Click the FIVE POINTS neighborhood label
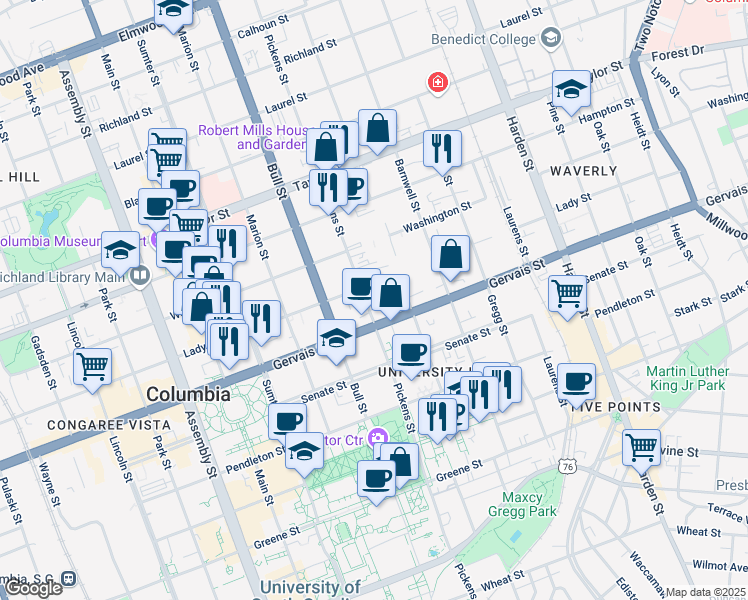The height and width of the screenshot is (600, 748). point(616,407)
